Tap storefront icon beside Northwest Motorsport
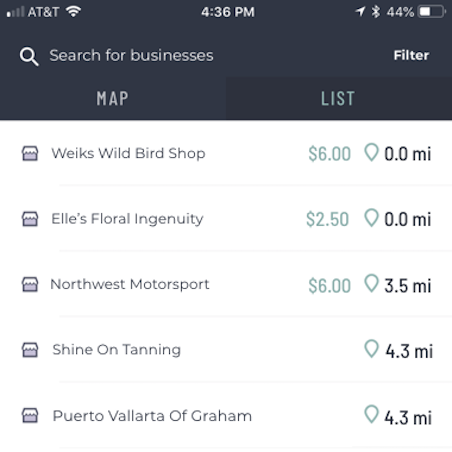Screen dimensions: 452x452 coord(30,284)
